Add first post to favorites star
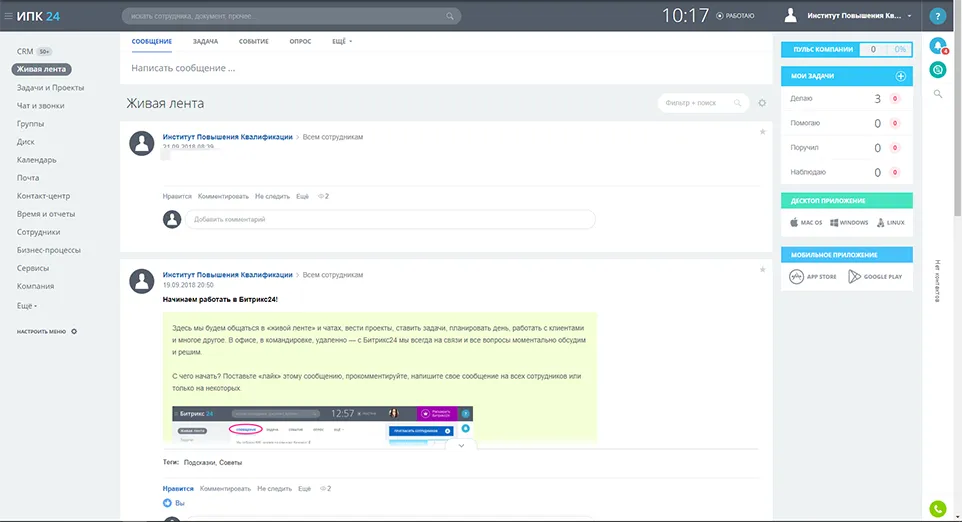 (x=763, y=132)
